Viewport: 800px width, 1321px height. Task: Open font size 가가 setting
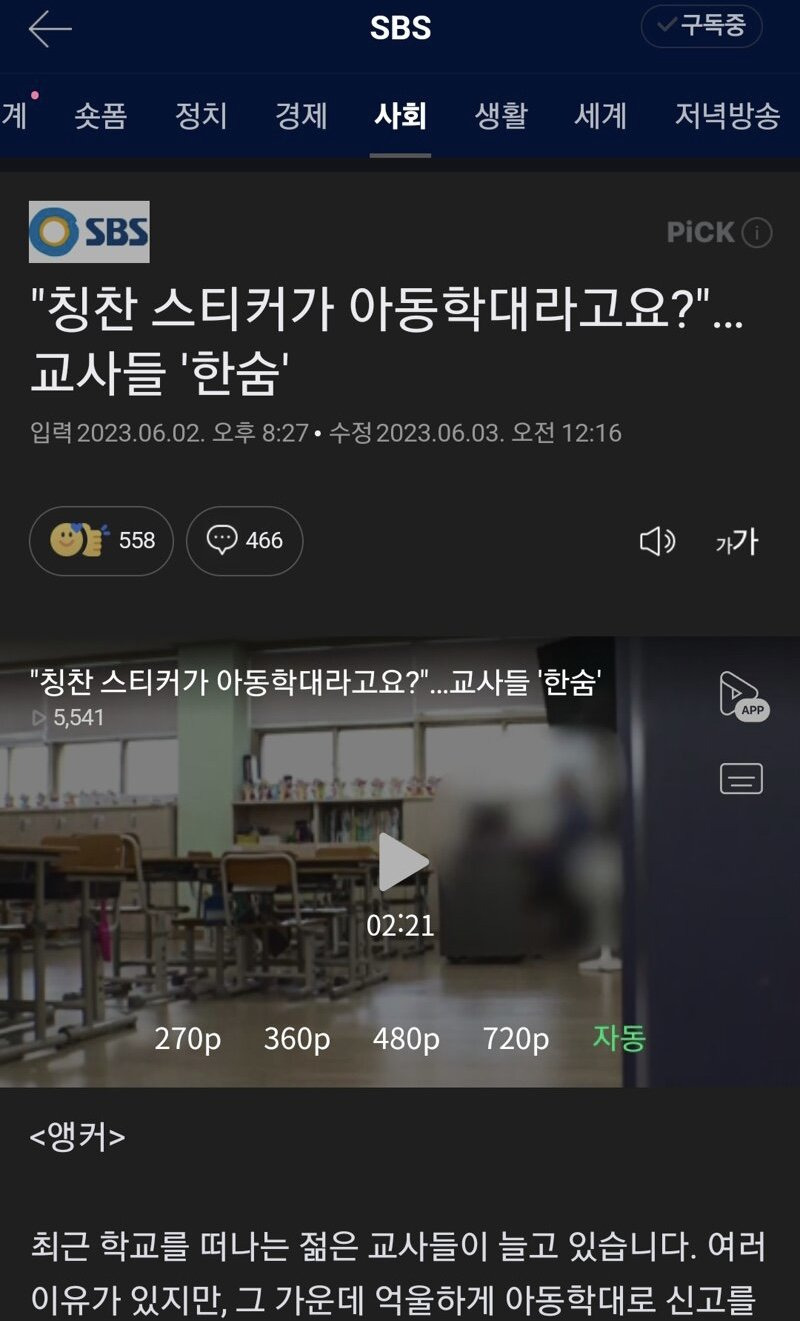coord(737,542)
